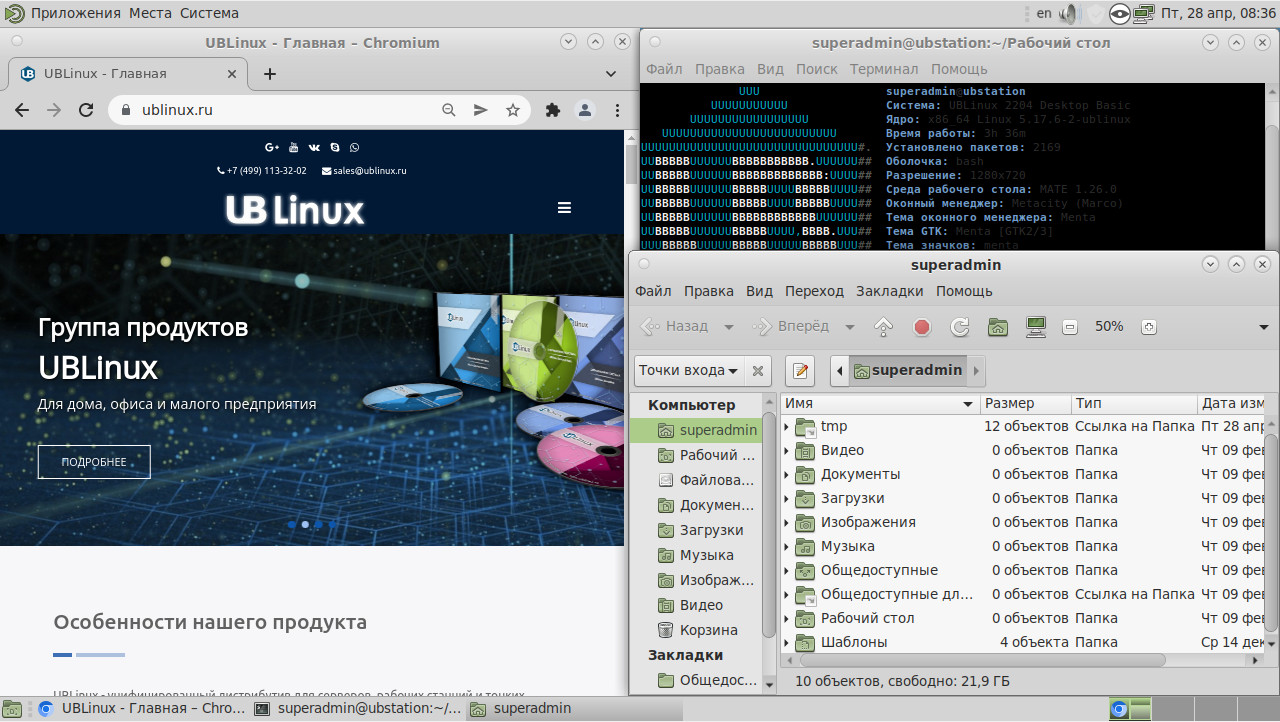Close the UBLinux - Главная tab
The image size is (1280, 722).
point(233,74)
